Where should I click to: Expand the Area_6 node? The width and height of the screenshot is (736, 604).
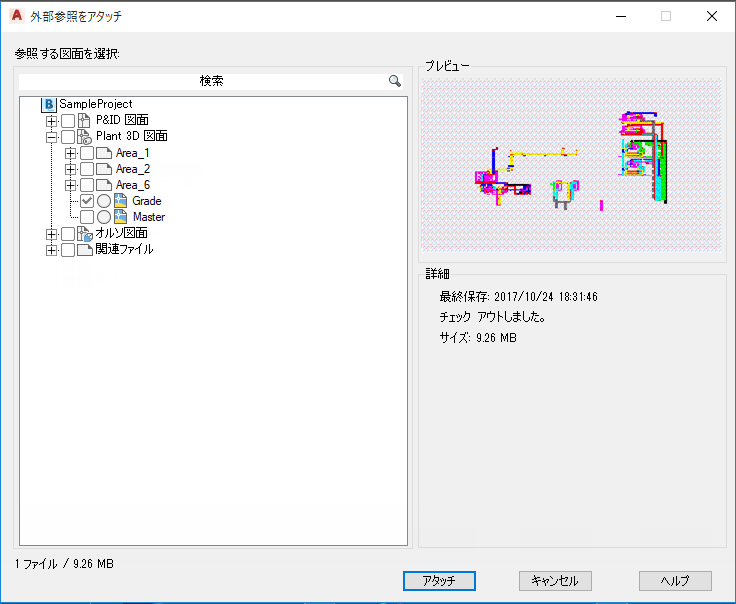coord(70,185)
